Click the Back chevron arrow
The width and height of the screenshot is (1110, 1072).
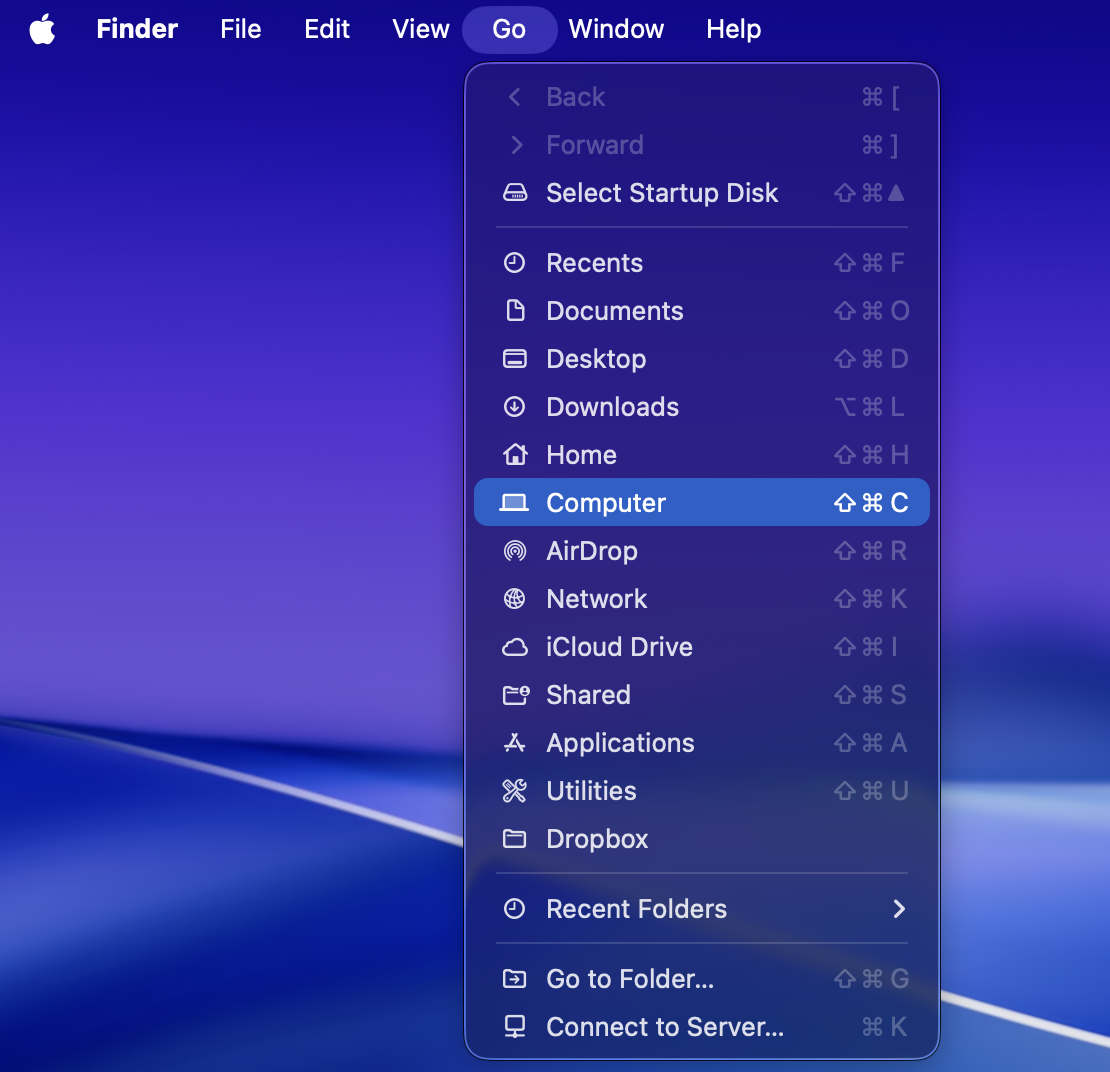515,97
